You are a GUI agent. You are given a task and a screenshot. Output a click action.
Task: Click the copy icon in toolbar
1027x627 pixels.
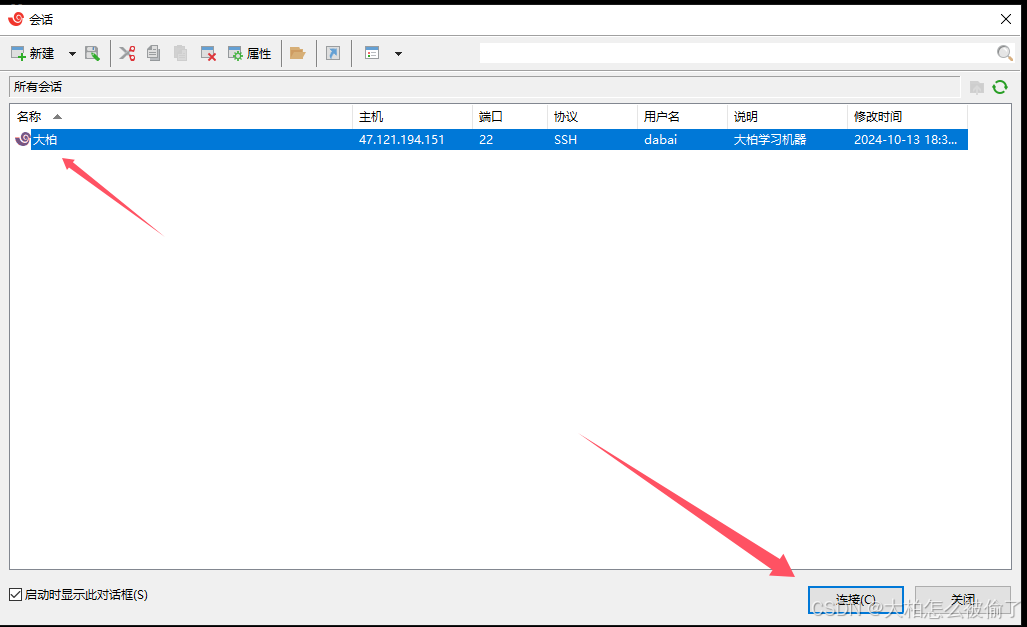pyautogui.click(x=153, y=53)
